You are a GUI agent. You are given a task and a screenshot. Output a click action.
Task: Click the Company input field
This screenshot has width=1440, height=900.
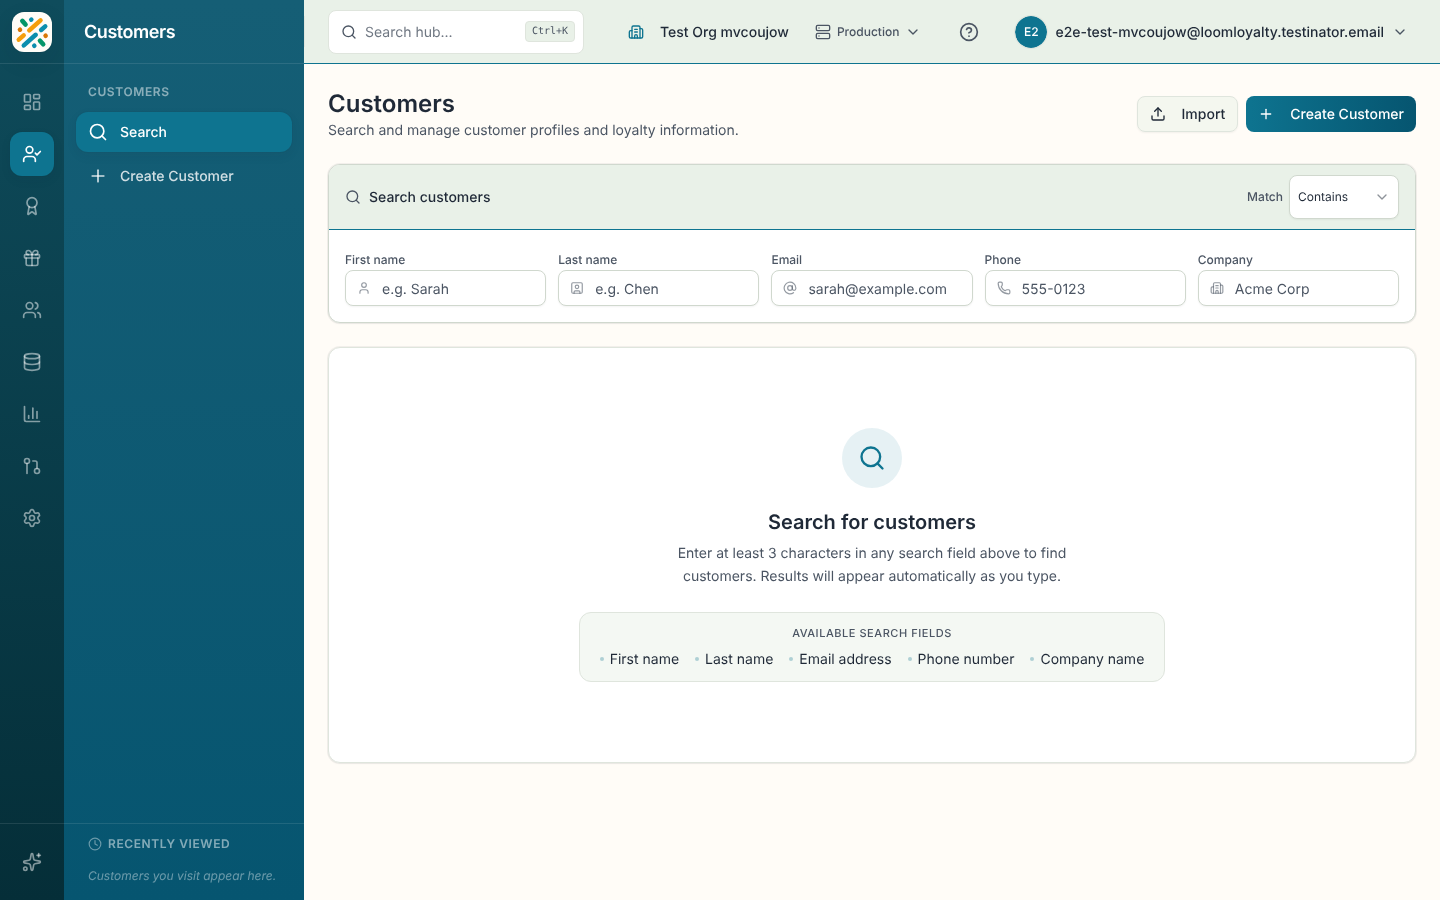click(1298, 289)
